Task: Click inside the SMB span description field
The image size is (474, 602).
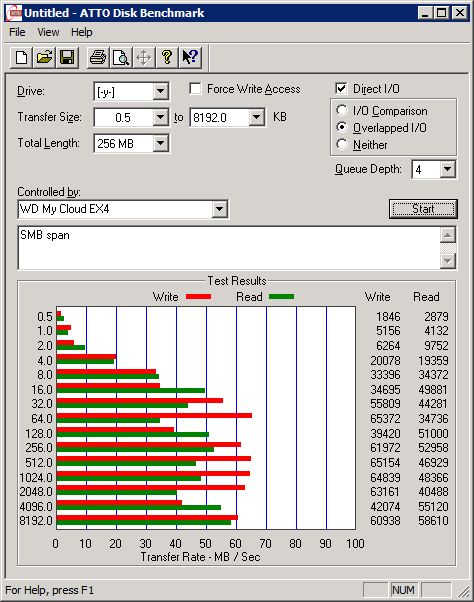Action: pyautogui.click(x=229, y=248)
